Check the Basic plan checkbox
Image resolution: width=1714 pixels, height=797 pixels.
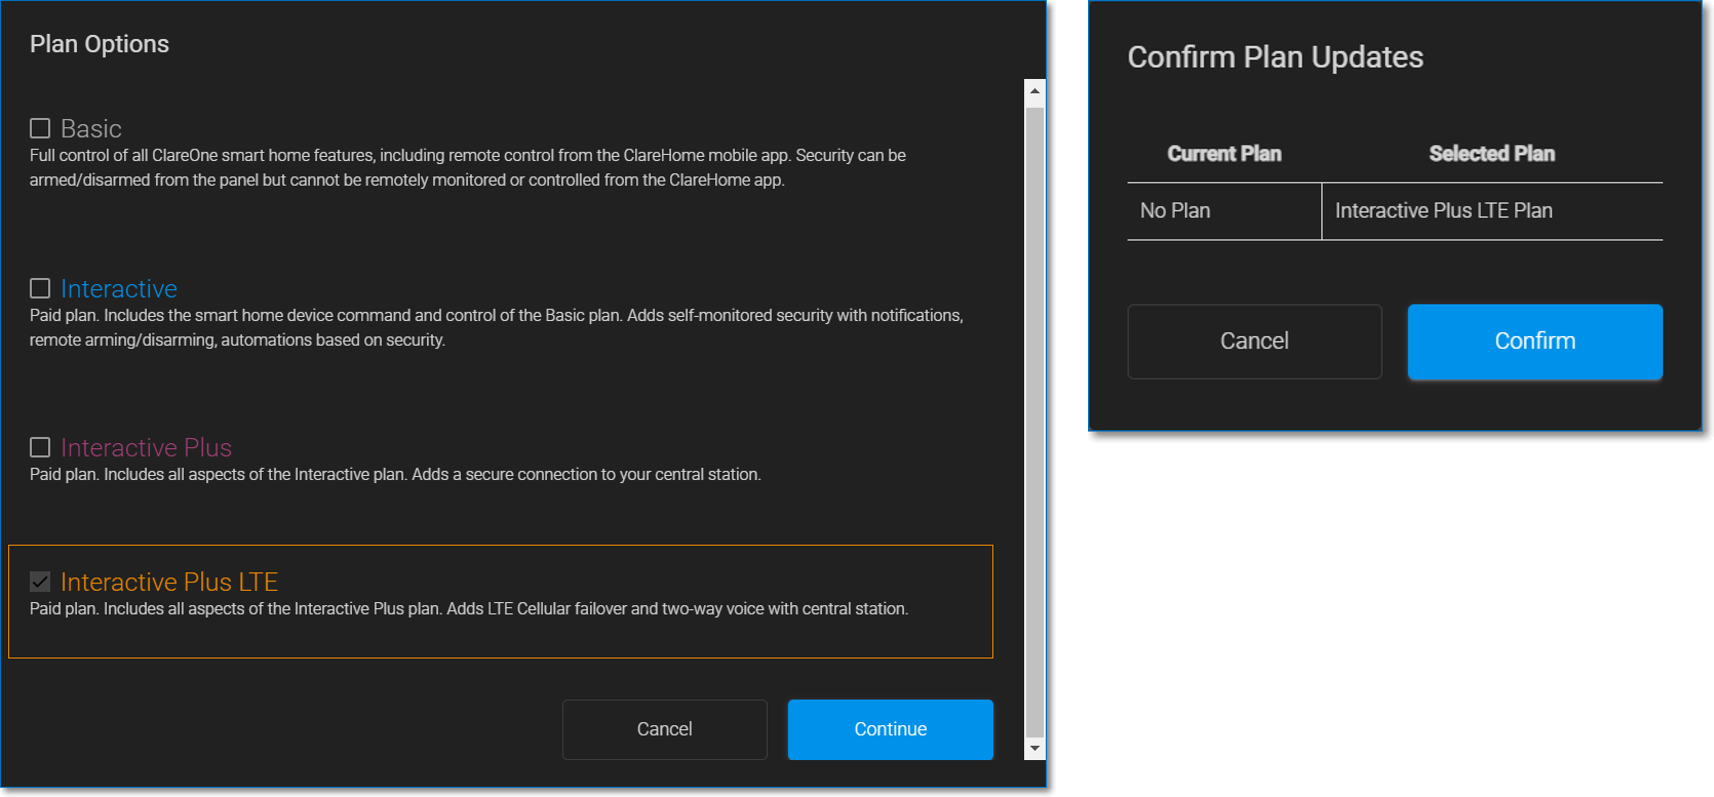(x=40, y=129)
